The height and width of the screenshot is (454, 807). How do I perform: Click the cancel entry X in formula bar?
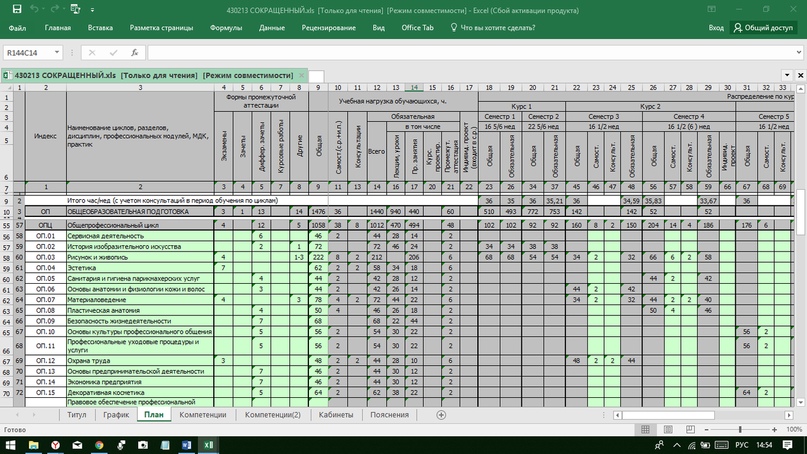[92, 53]
